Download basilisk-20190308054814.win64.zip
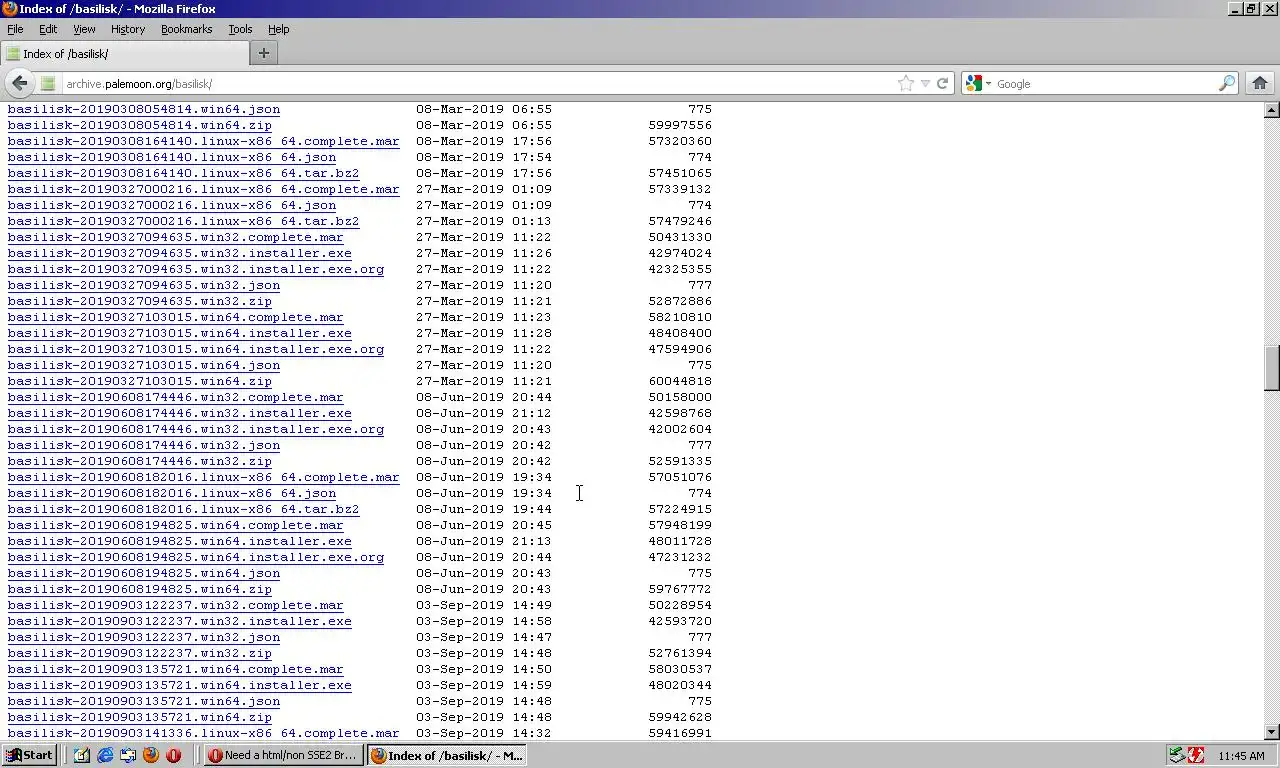The width and height of the screenshot is (1280, 768). 140,125
